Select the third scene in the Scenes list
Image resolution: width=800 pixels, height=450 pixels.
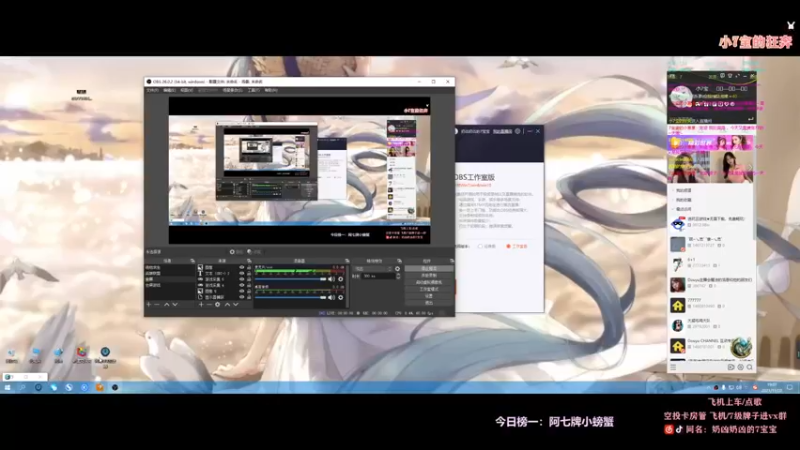169,279
